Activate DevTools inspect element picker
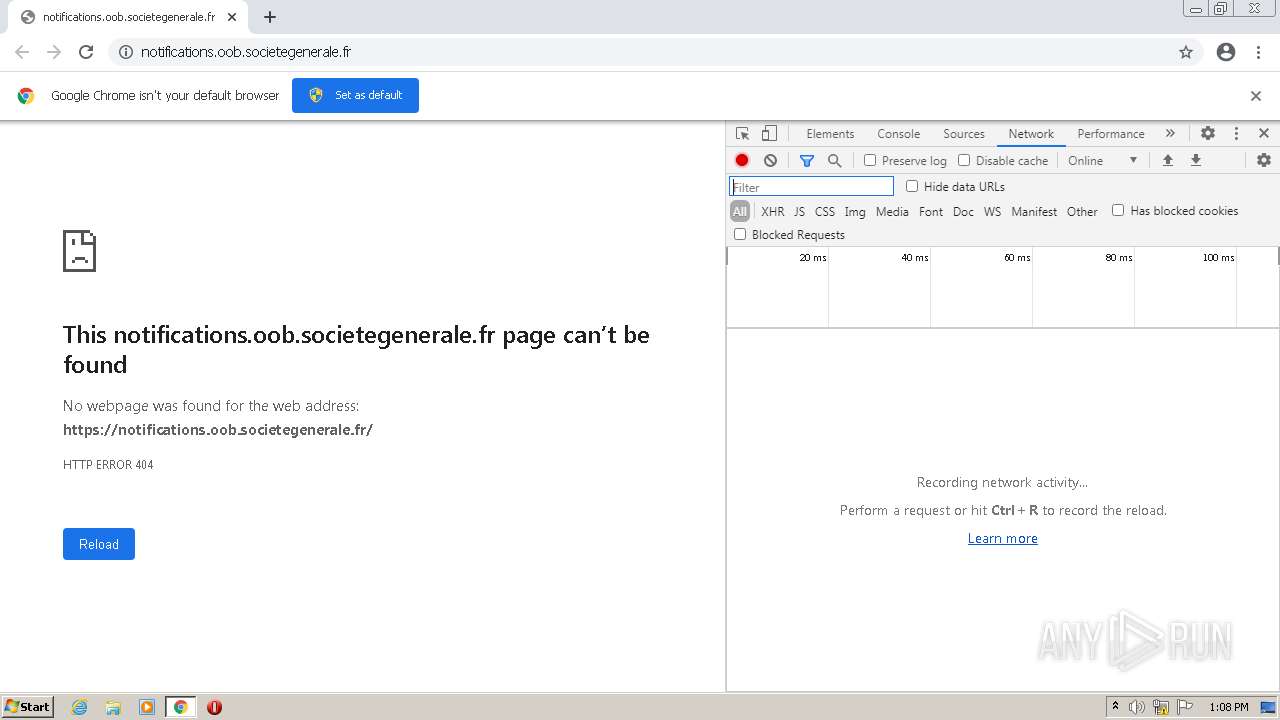Viewport: 1280px width, 720px height. click(742, 133)
